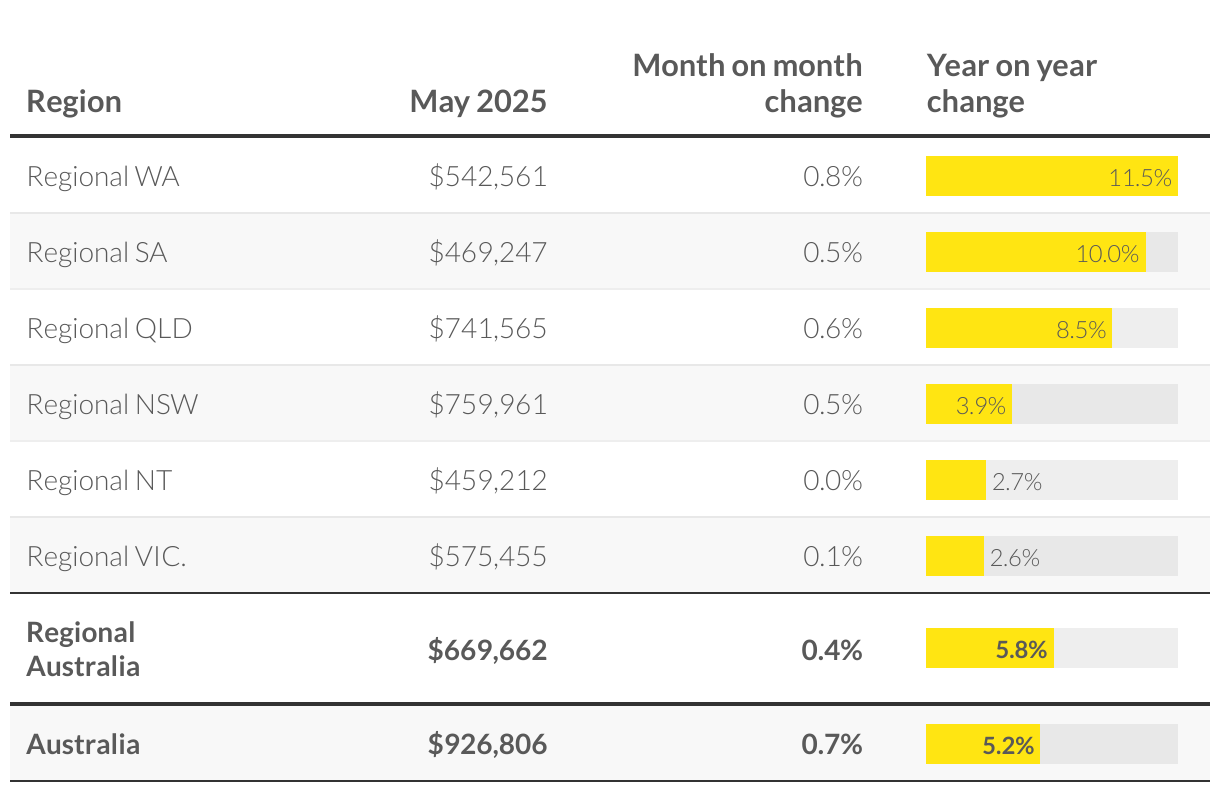Click the Regional QLD row label

tap(109, 329)
